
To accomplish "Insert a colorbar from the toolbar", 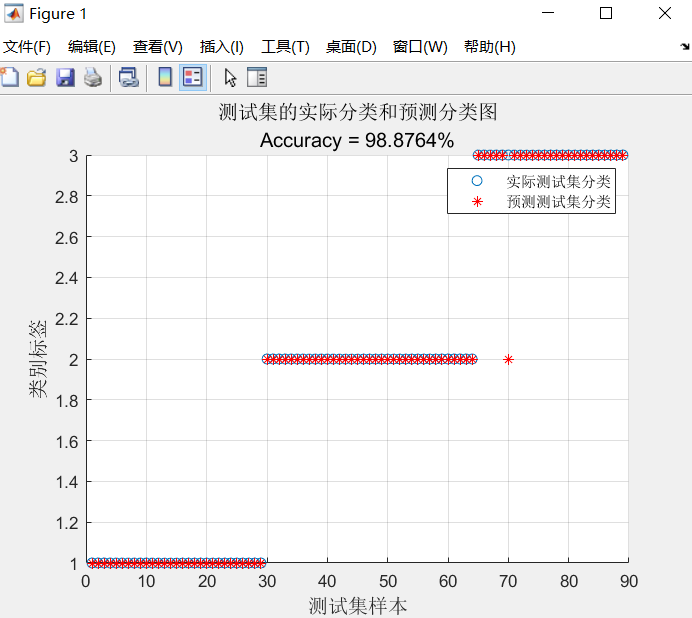I will [x=165, y=77].
